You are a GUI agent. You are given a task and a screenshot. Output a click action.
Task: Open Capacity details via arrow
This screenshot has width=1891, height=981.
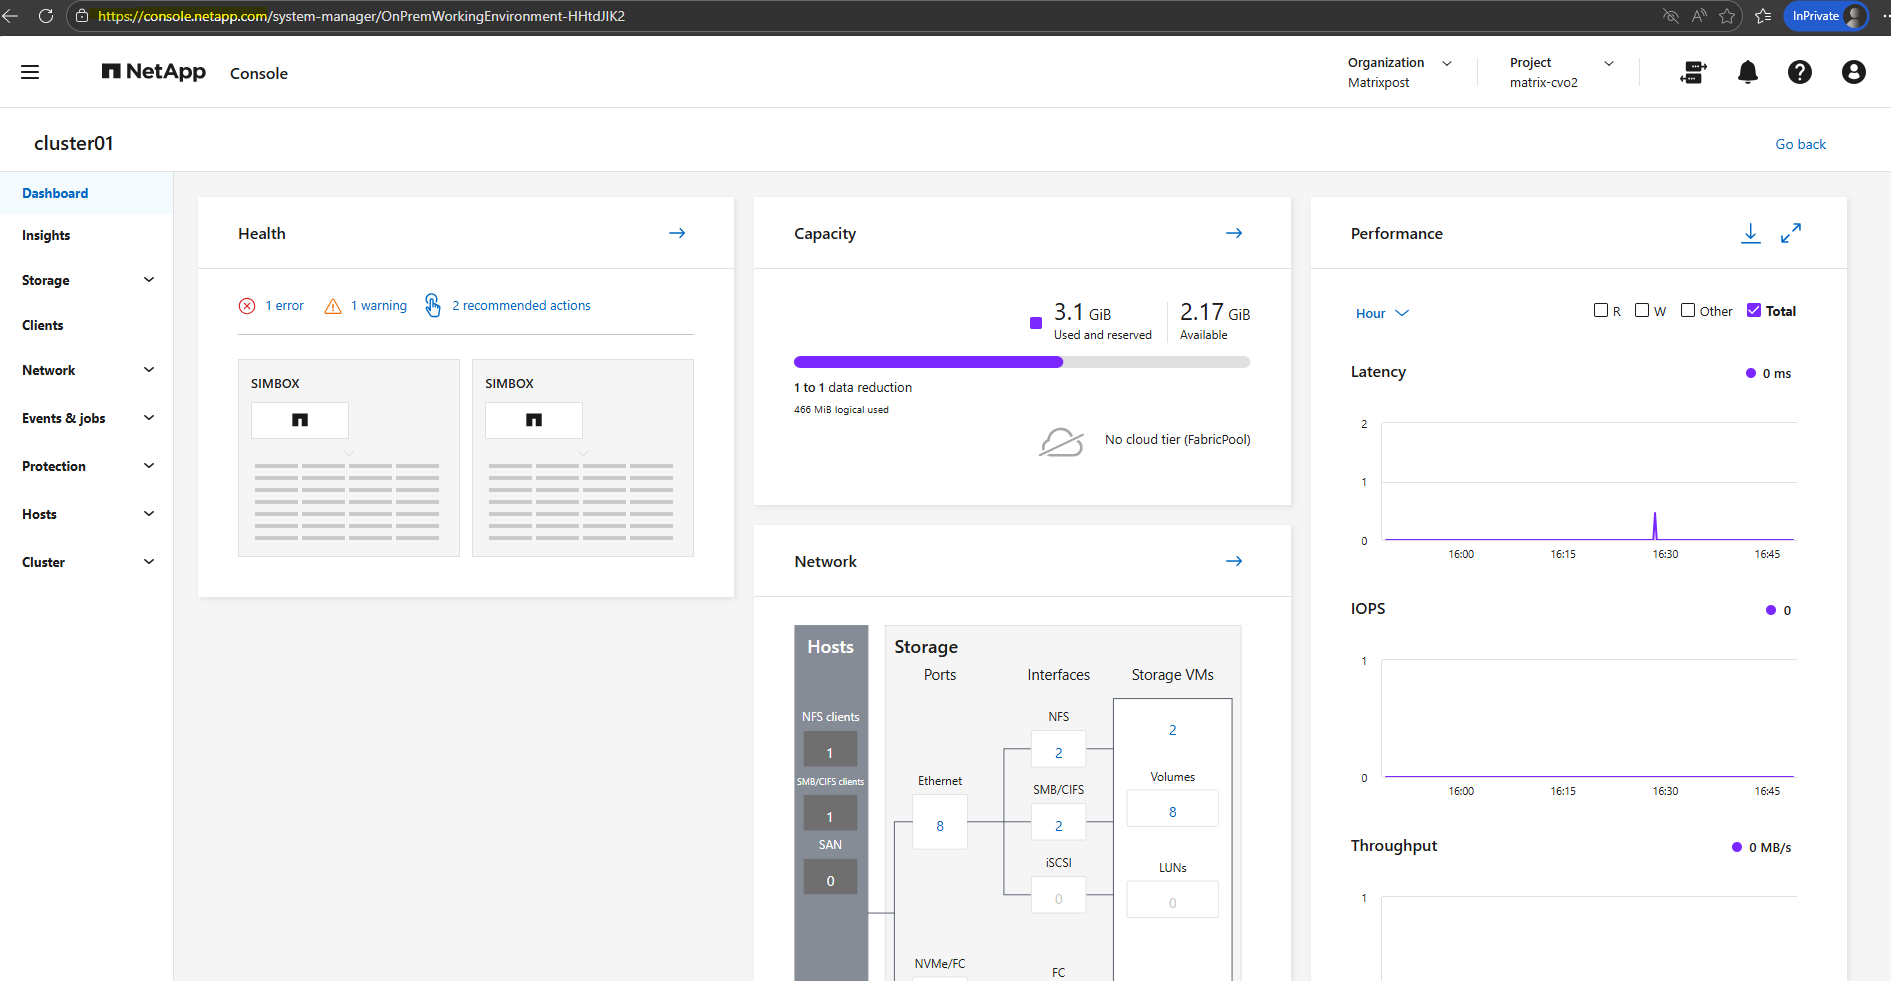pos(1234,233)
